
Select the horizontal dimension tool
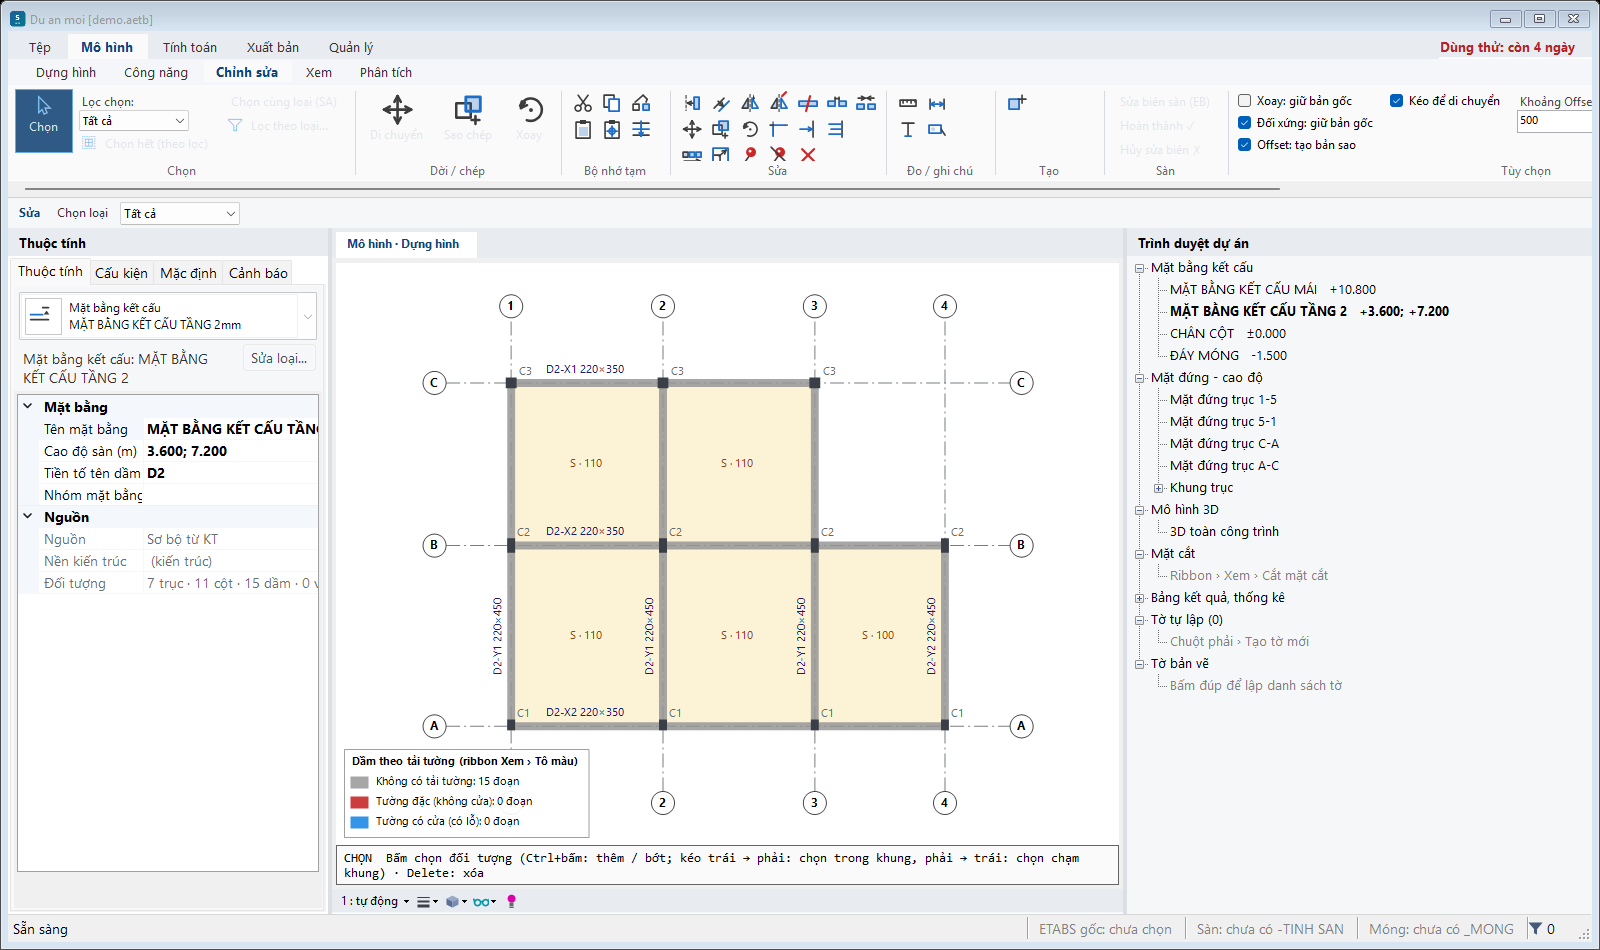[x=937, y=103]
